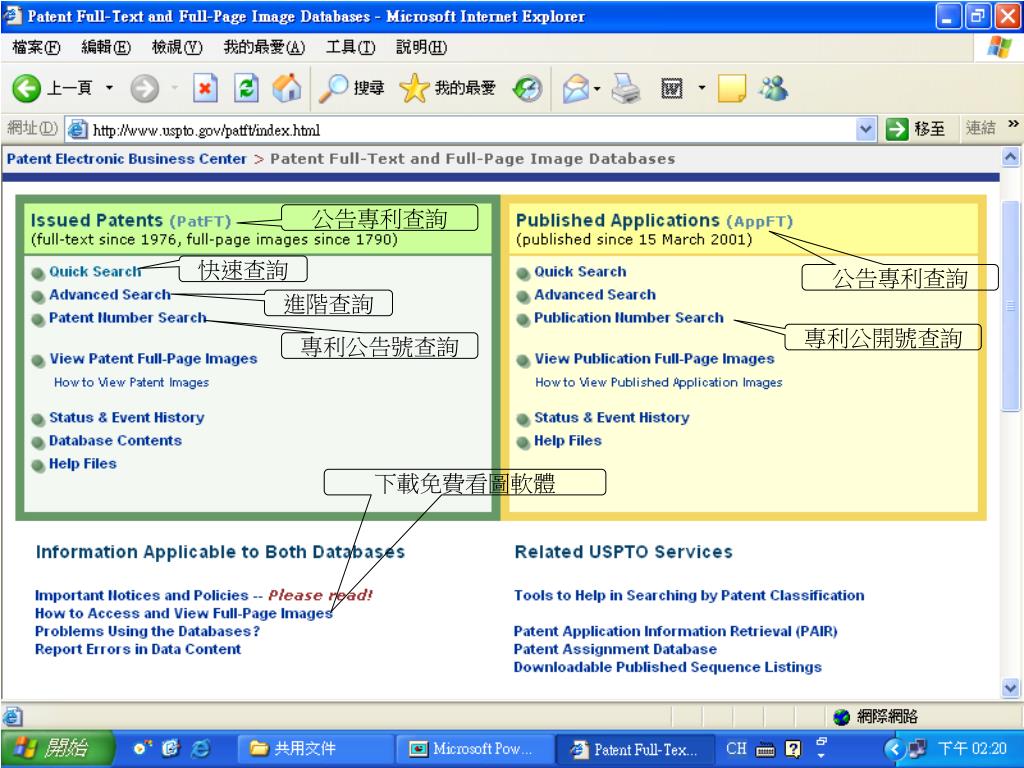Click the 共用文件 taskbar button

click(314, 748)
